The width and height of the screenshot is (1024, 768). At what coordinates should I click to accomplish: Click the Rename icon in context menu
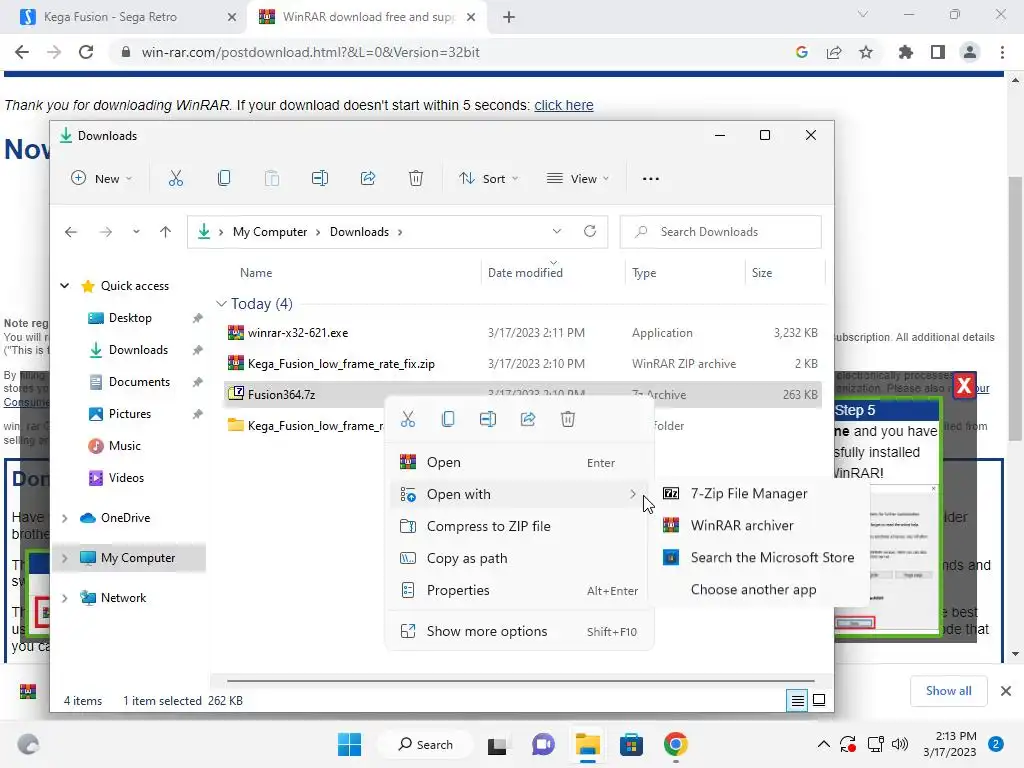pyautogui.click(x=488, y=419)
